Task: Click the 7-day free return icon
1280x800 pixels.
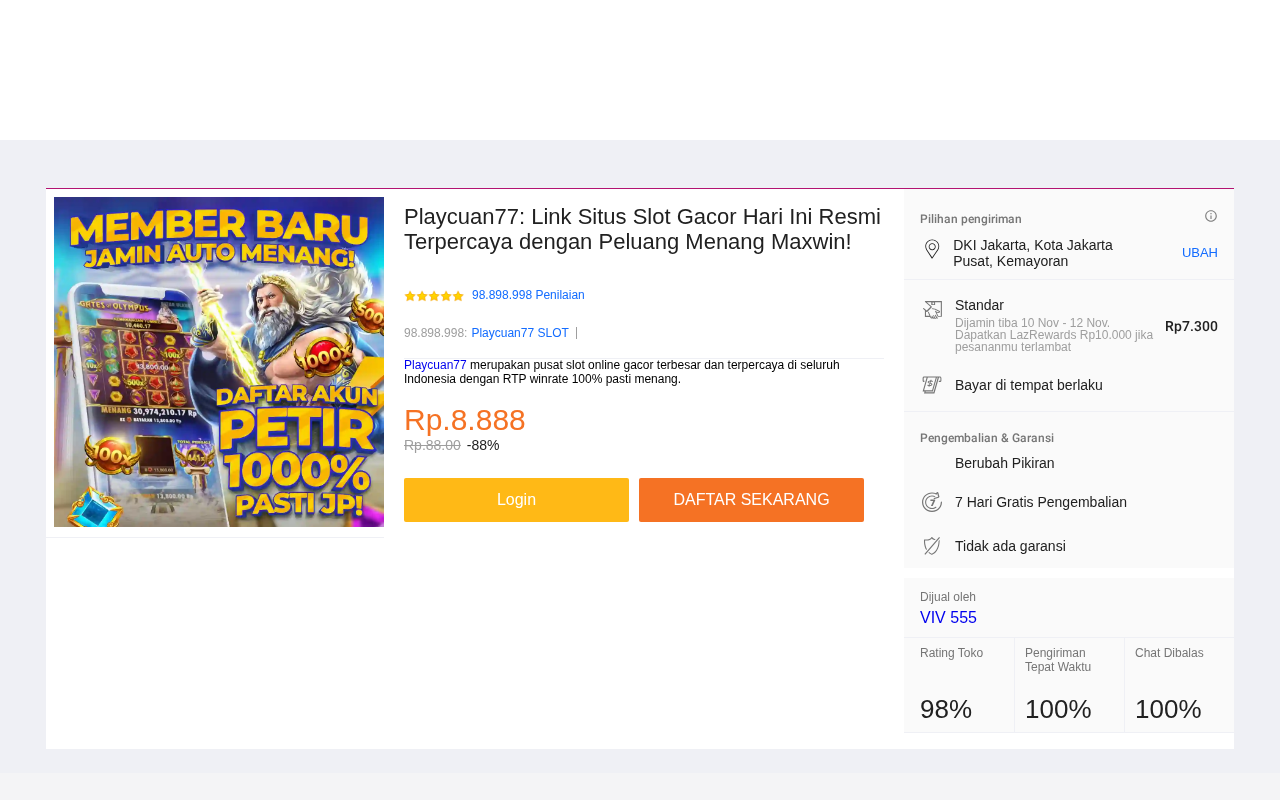Action: point(932,502)
